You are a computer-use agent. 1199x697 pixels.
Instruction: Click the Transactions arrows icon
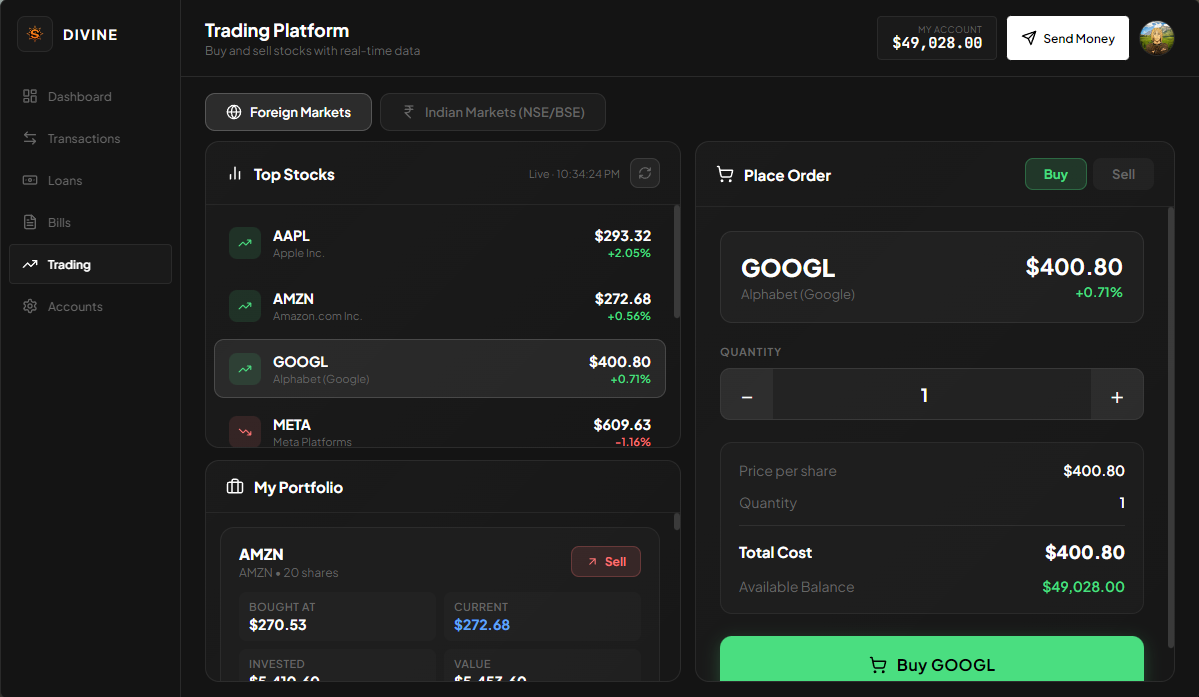tap(30, 138)
